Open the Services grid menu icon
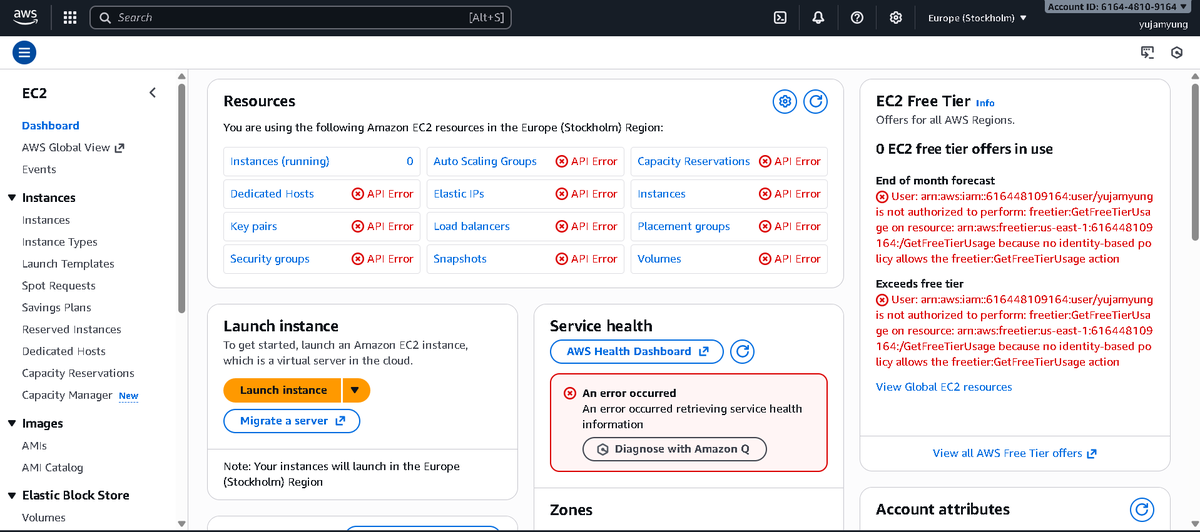Viewport: 1200px width, 532px height. pos(70,18)
